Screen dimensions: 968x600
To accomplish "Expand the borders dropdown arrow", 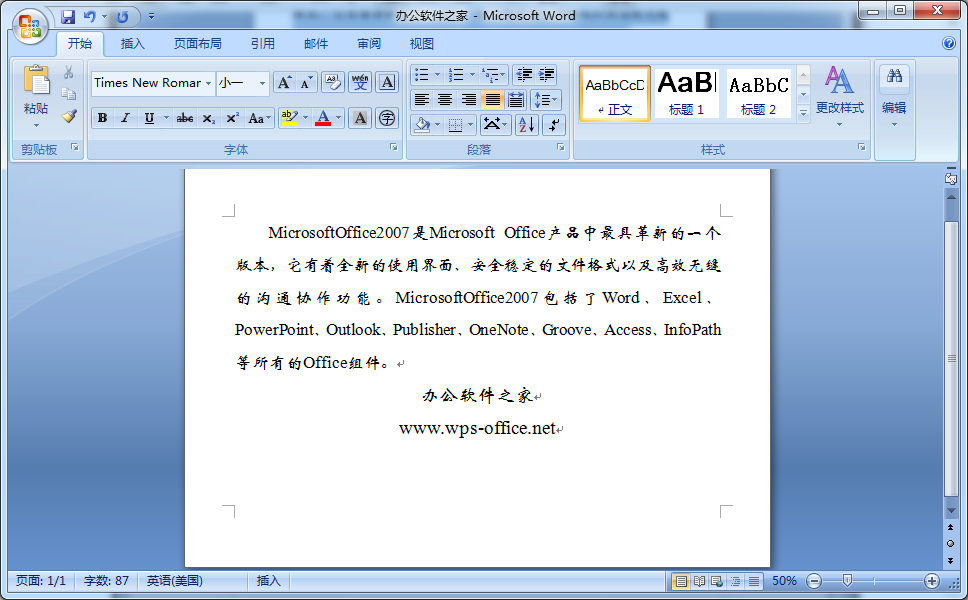I will [x=470, y=125].
